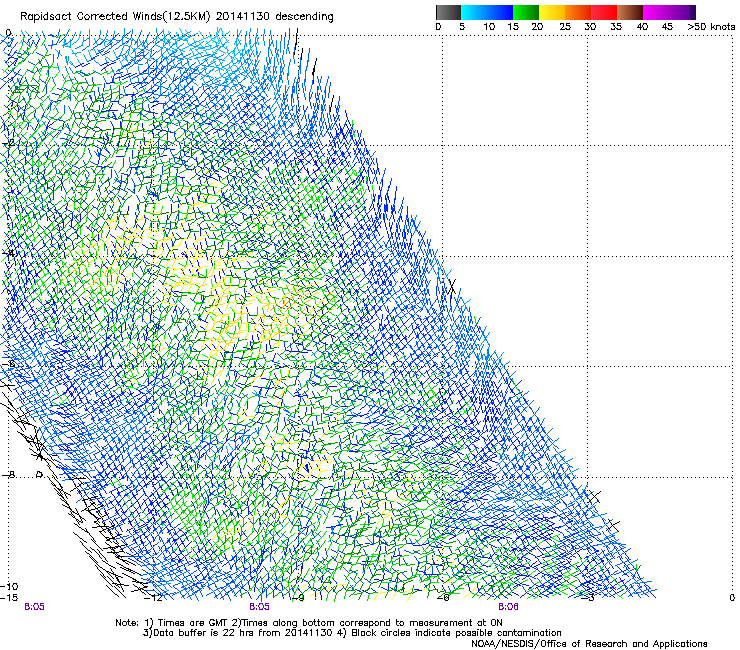This screenshot has width=740, height=650.
Task: Click the 'Times are GMT' note text
Action: click(193, 623)
